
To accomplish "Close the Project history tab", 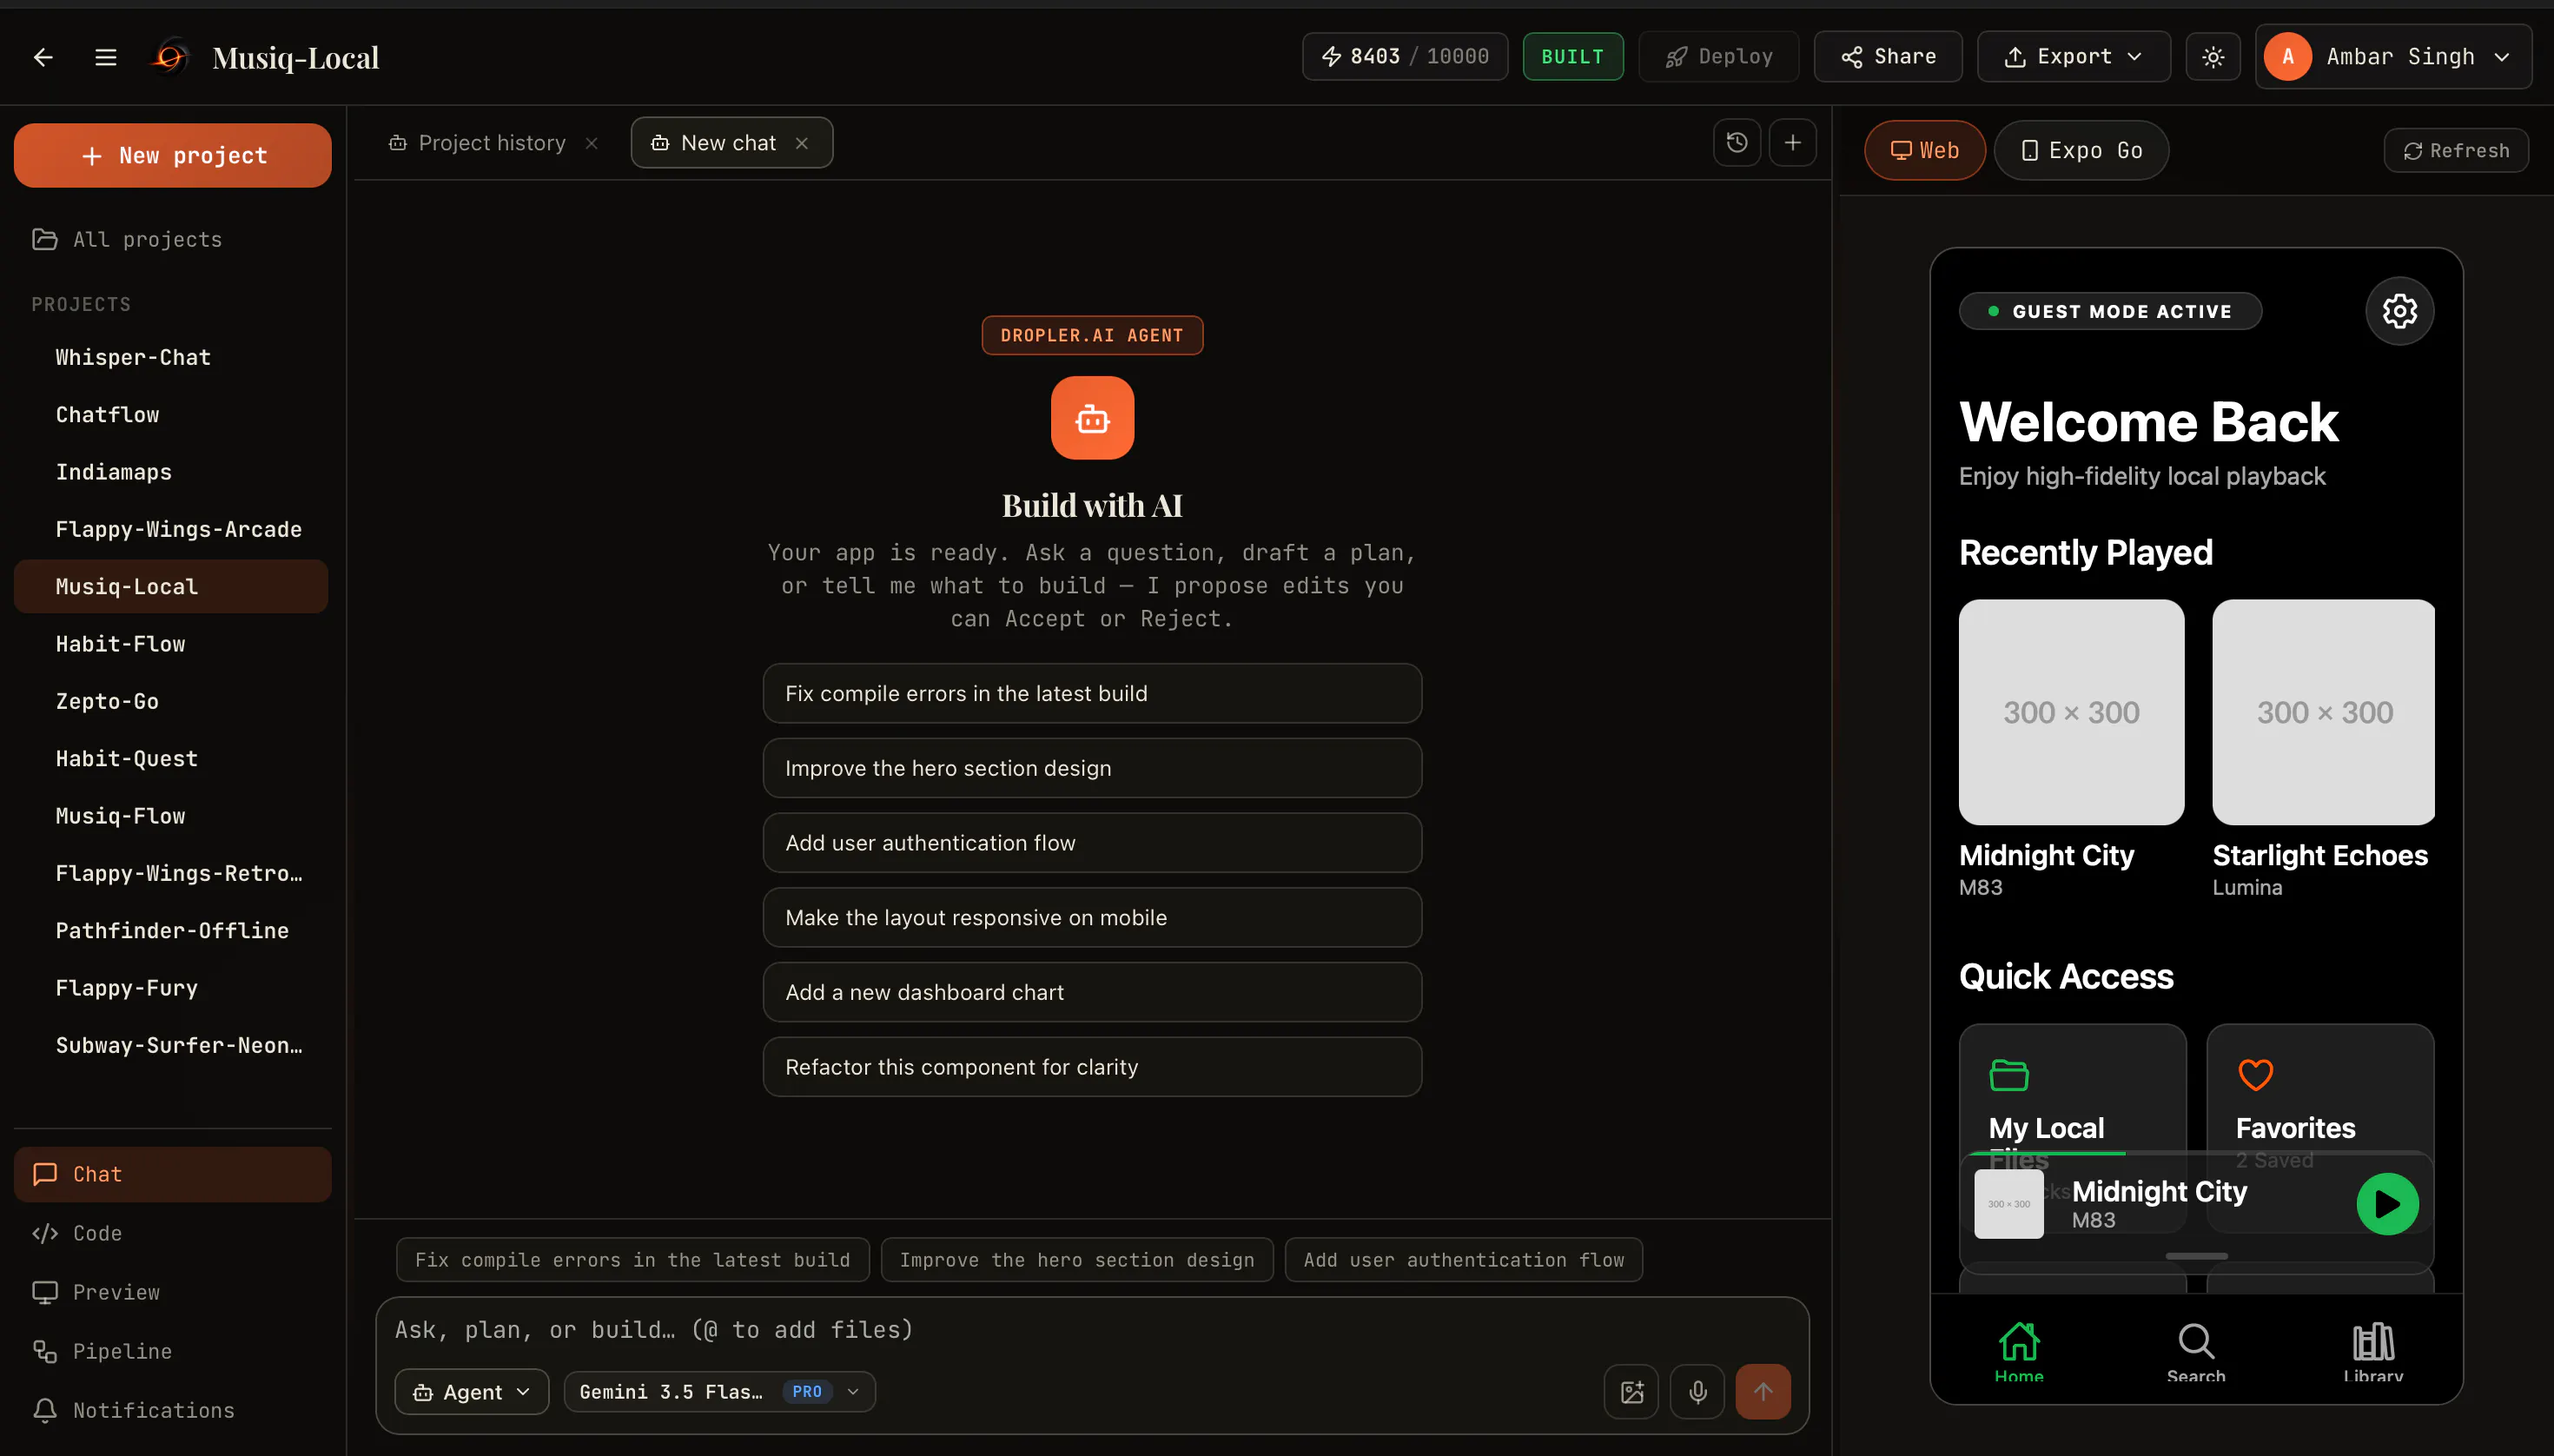I will pos(592,143).
